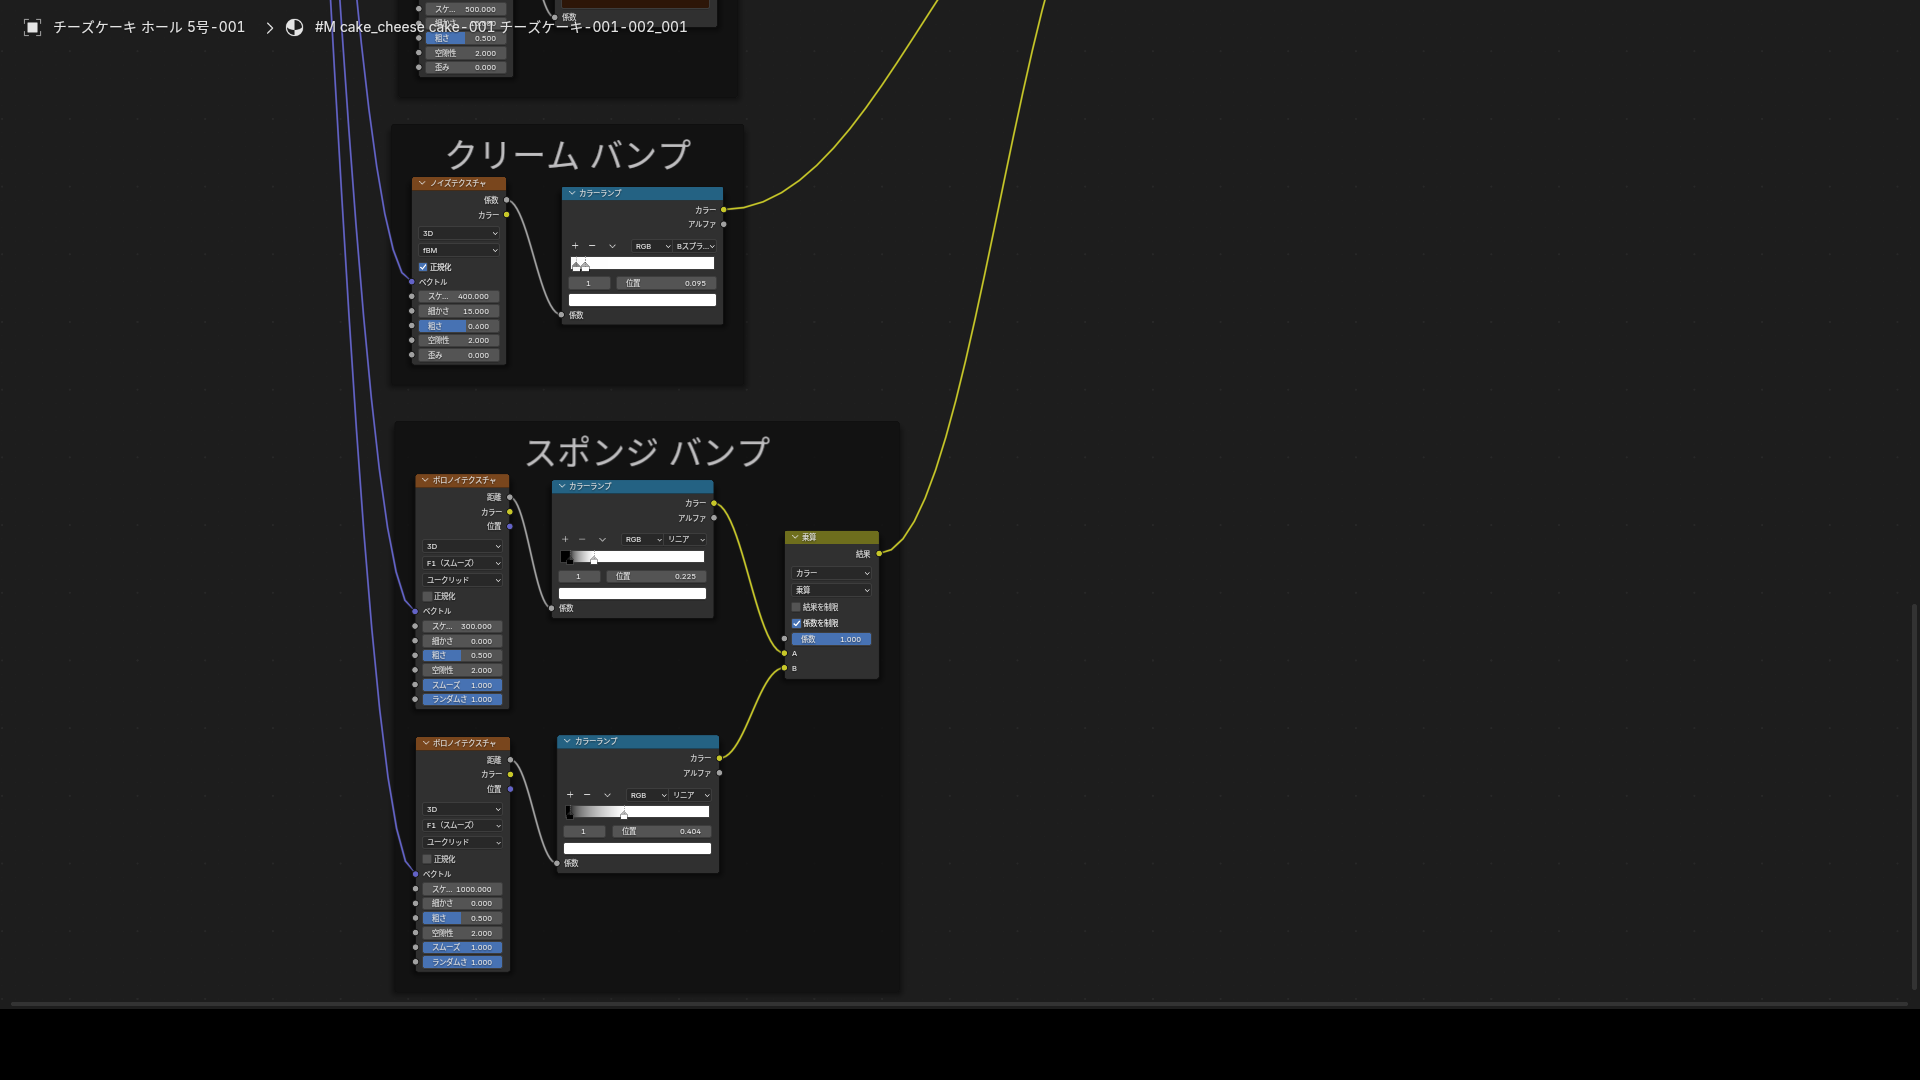Uncheck 正規化 in the noise texture node
This screenshot has height=1080, width=1920.
pos(423,267)
